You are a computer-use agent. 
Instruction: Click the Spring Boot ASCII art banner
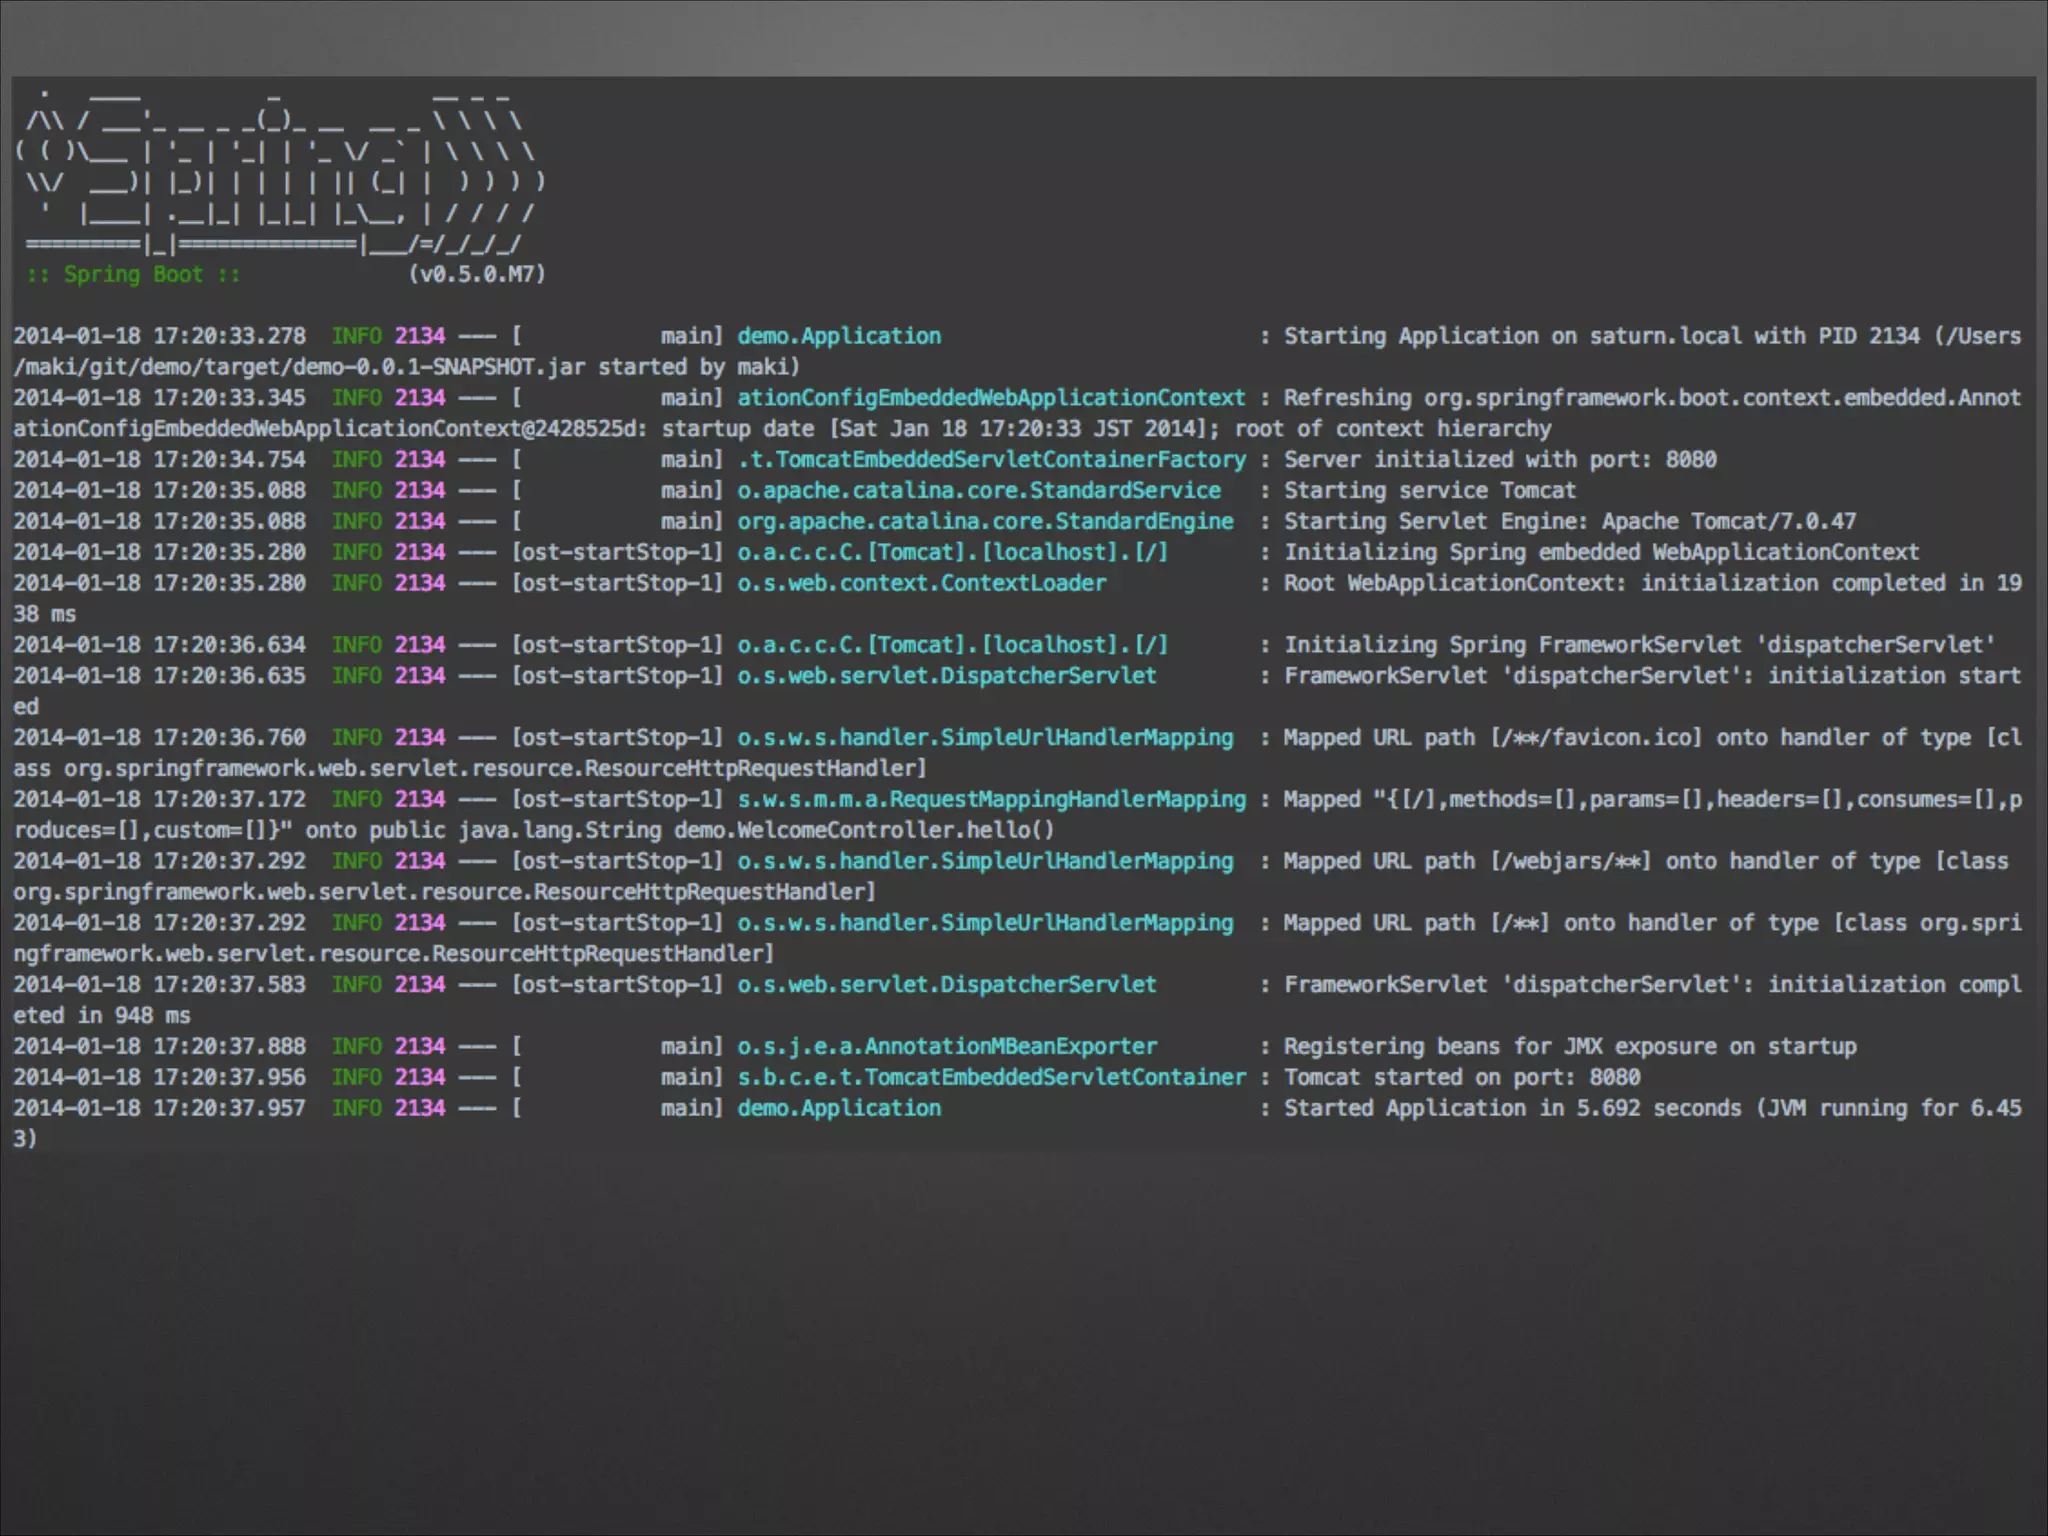(280, 170)
